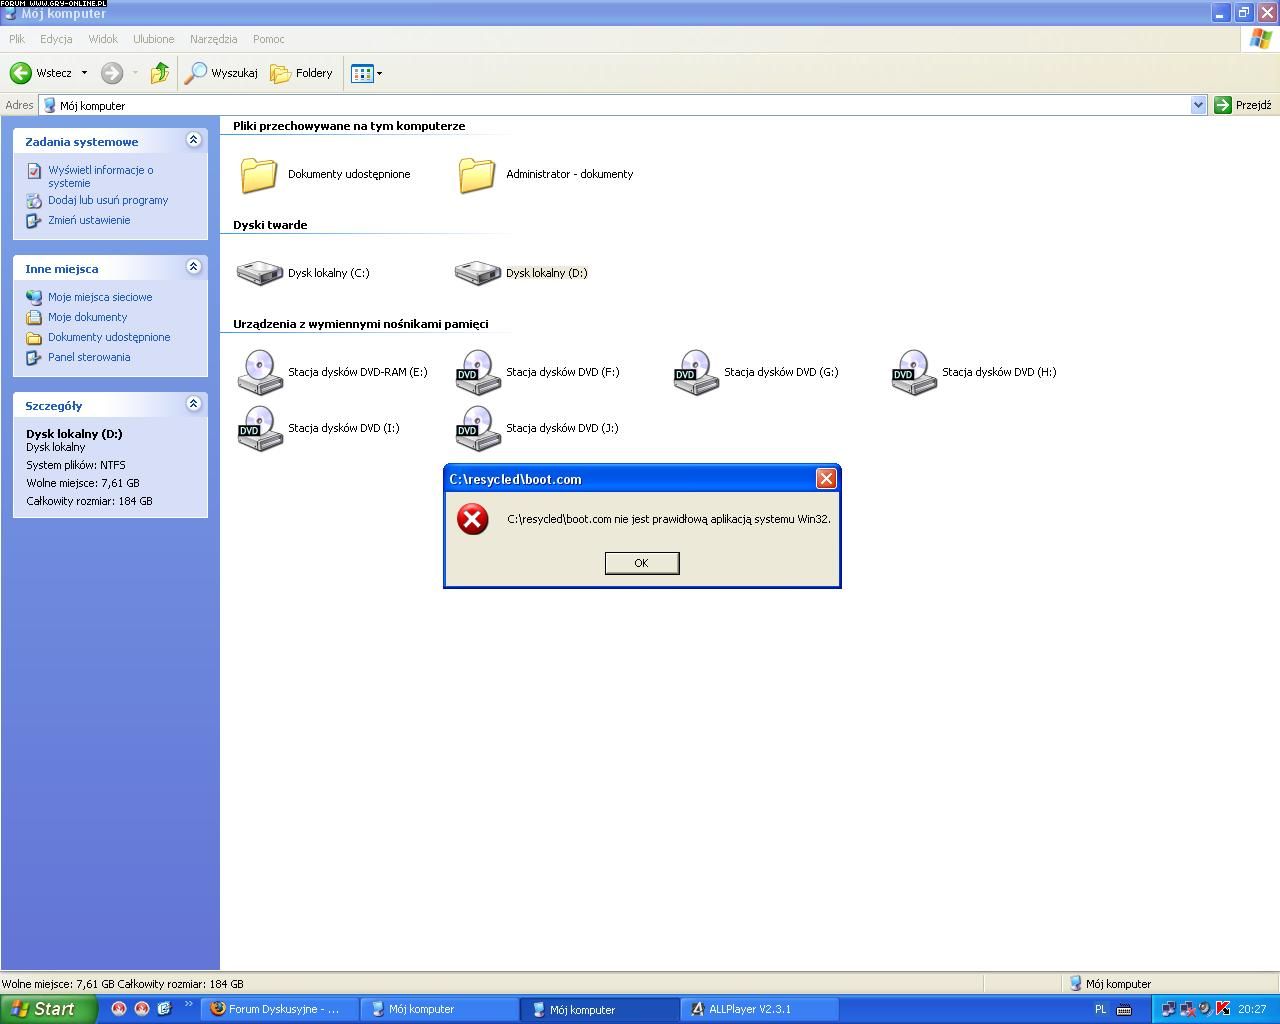Expand the address bar dropdown arrow
This screenshot has height=1024, width=1280.
point(1198,105)
